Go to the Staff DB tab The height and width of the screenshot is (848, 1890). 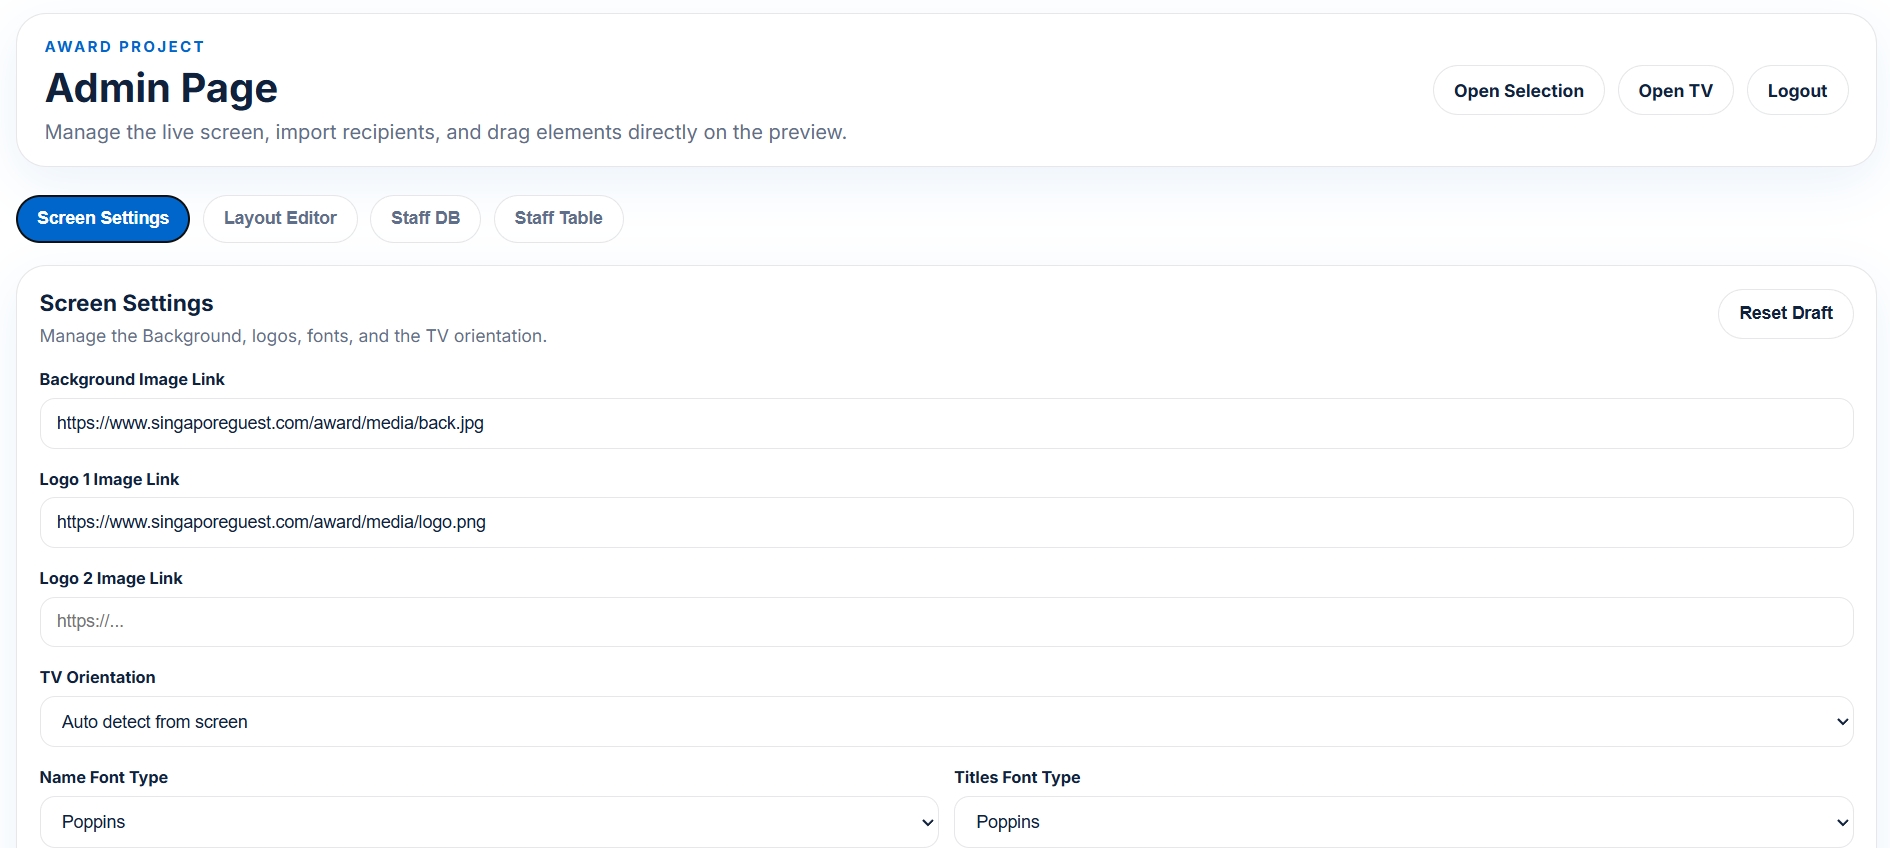tap(425, 218)
